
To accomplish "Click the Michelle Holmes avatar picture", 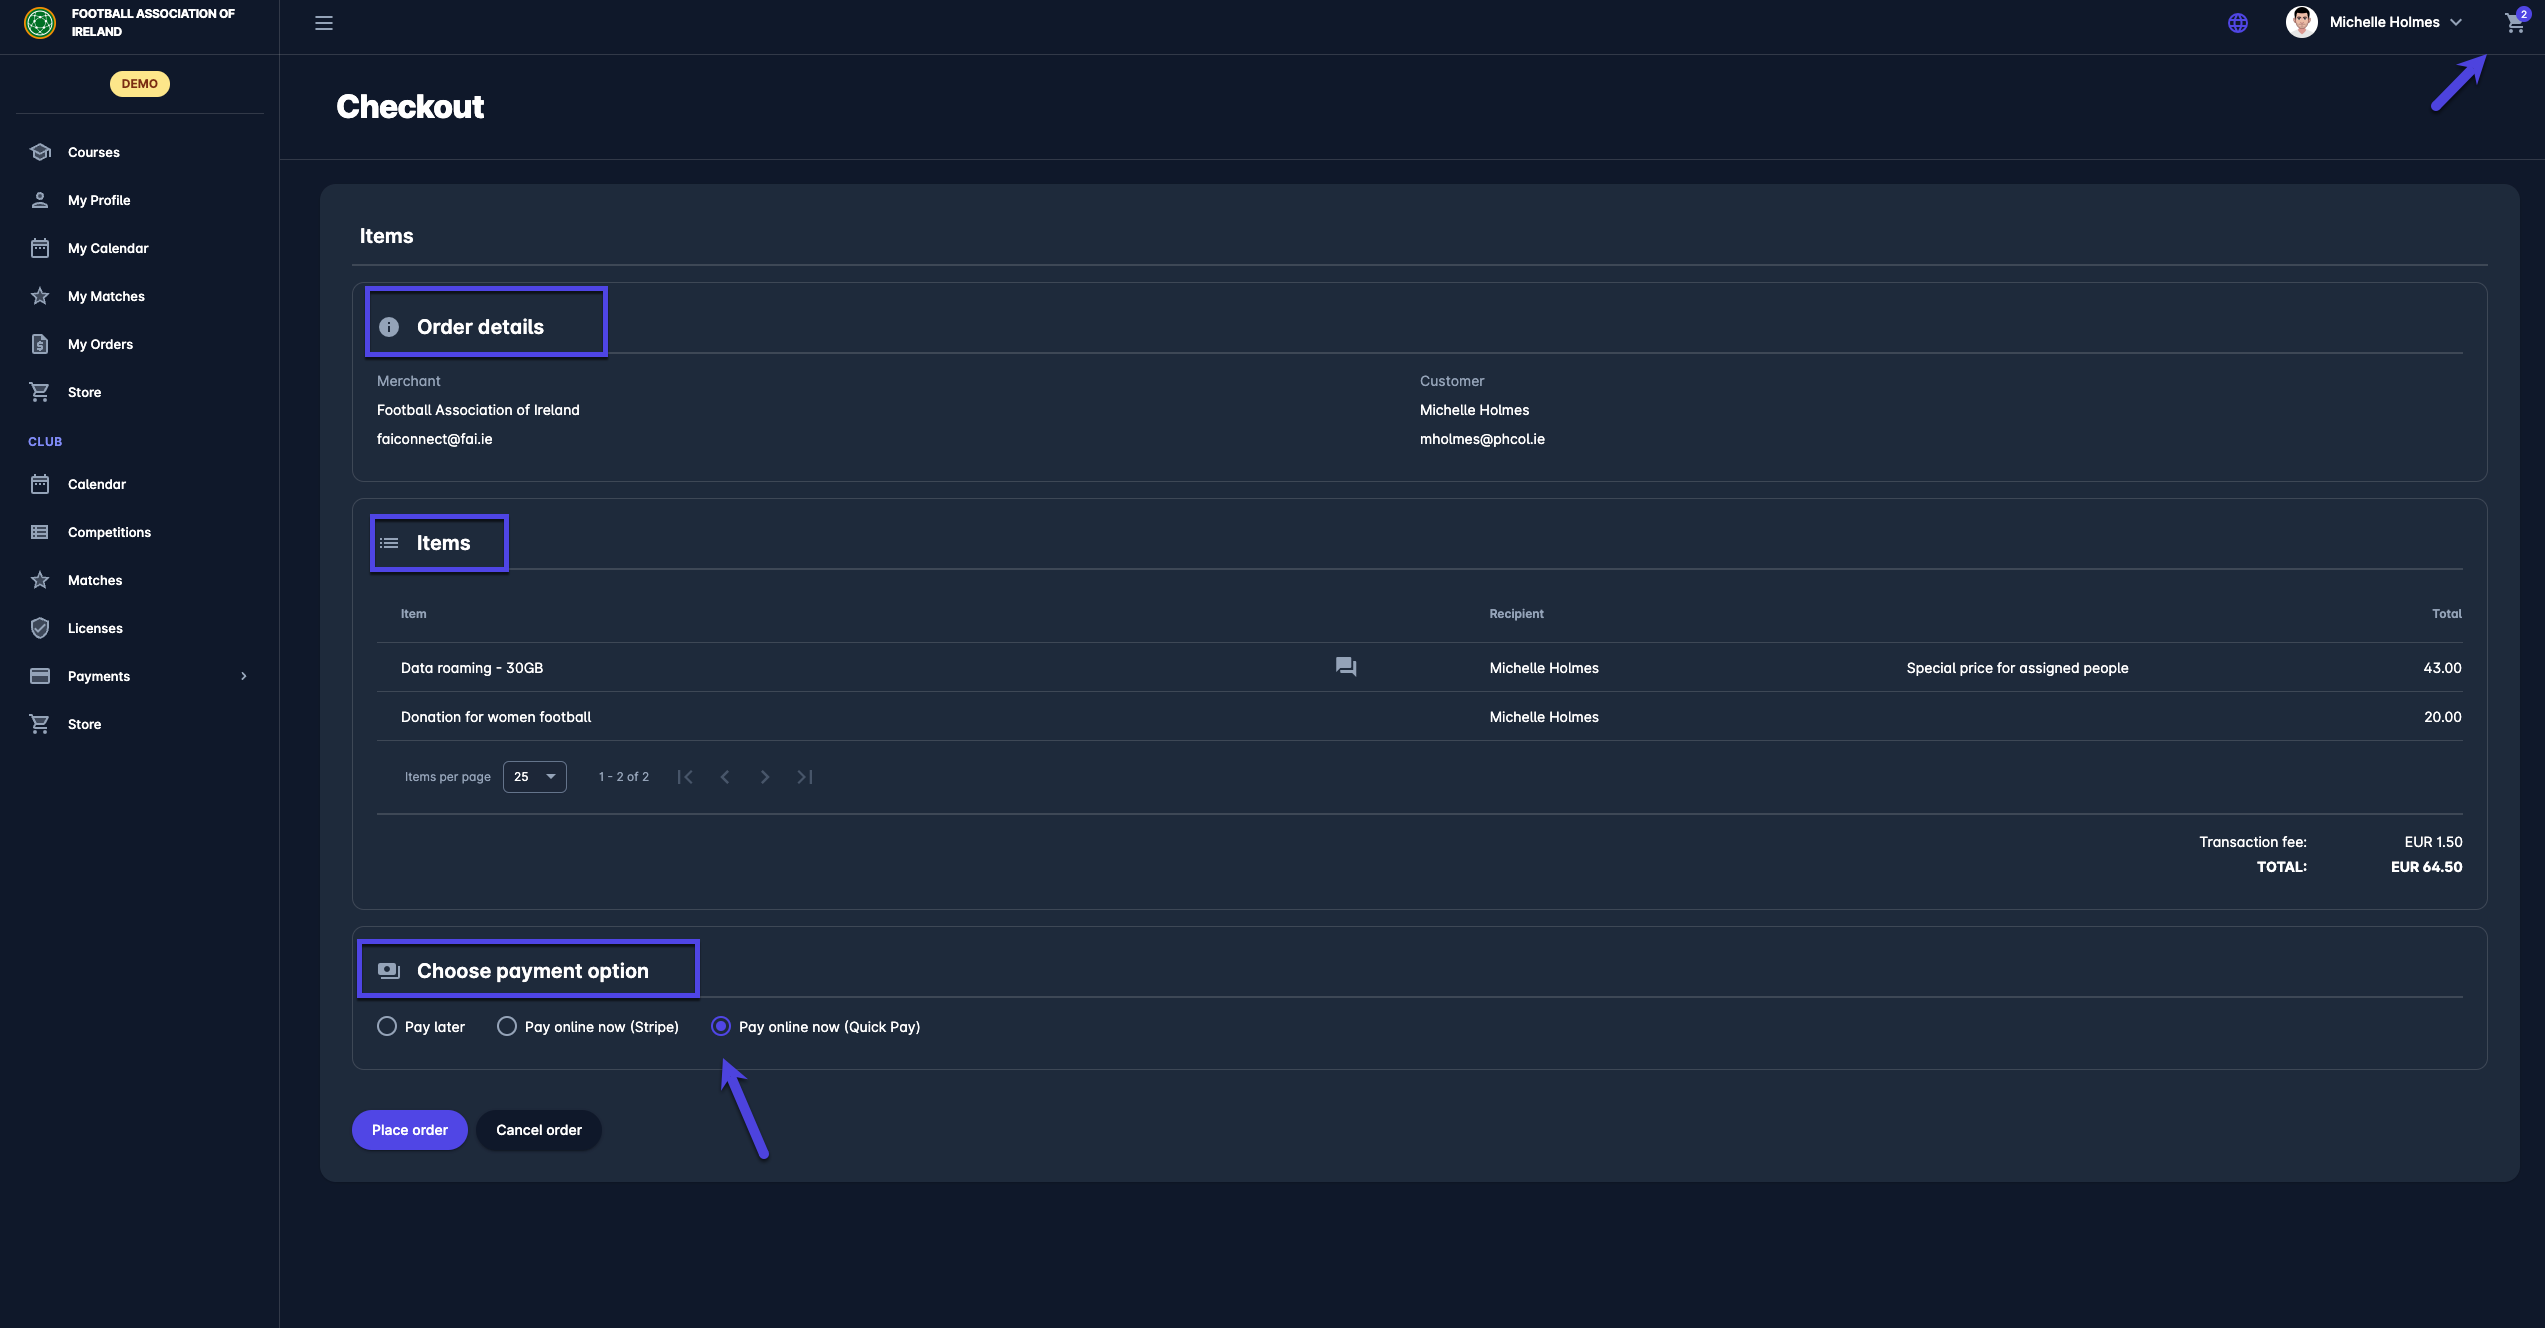I will pos(2302,22).
